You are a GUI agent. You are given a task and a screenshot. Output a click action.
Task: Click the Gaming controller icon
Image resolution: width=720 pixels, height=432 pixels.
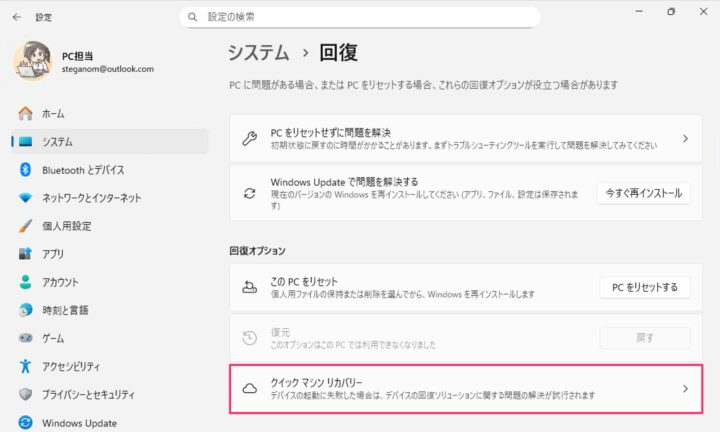(26, 338)
